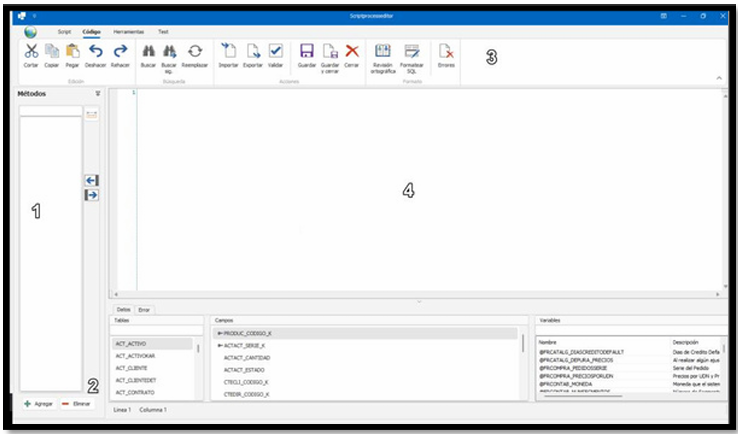The width and height of the screenshot is (738, 434).
Task: Click the Importar script icon
Action: tap(228, 51)
